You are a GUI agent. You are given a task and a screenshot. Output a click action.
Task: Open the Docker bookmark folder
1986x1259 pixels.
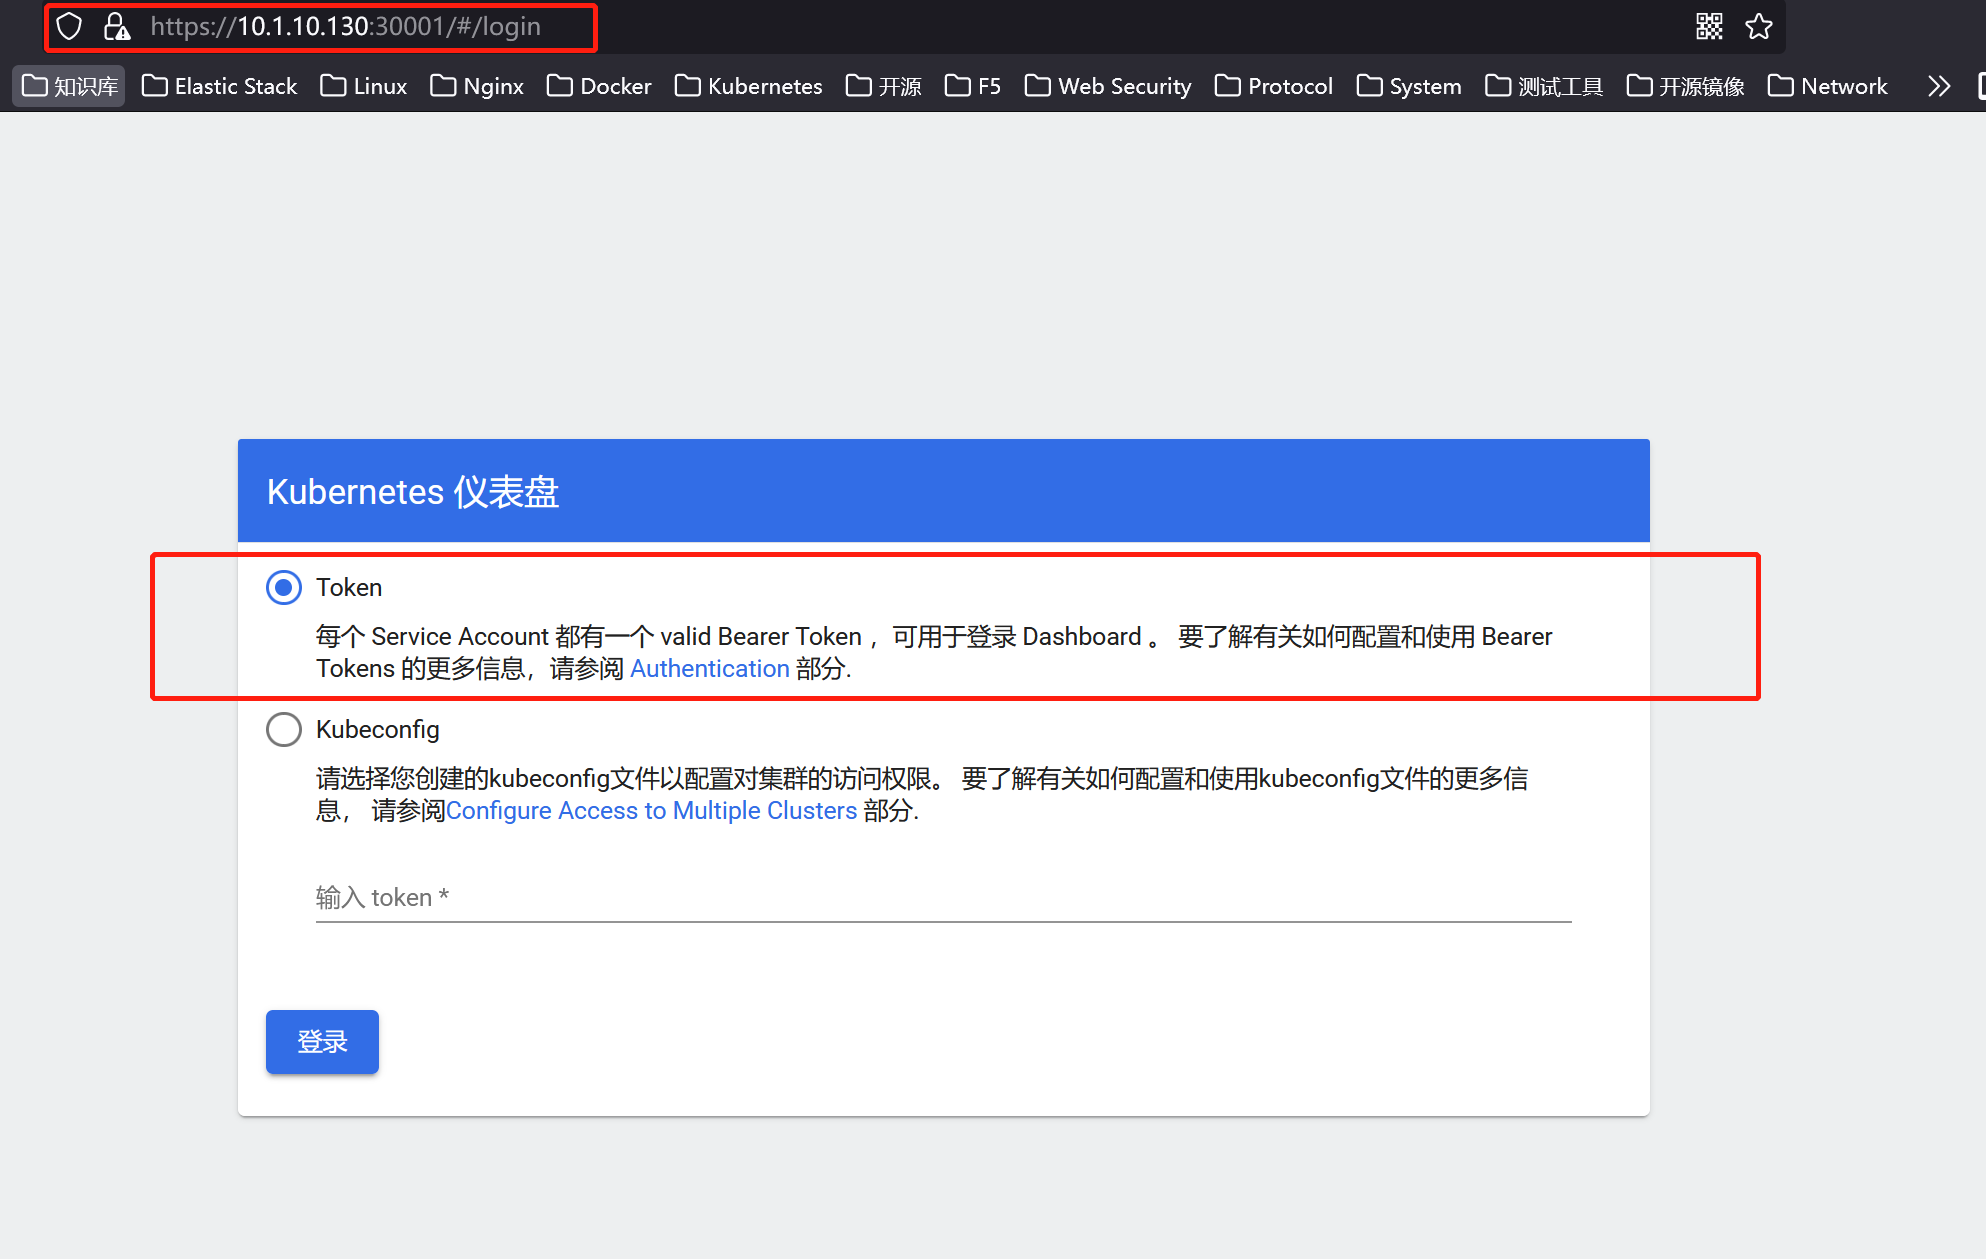pyautogui.click(x=600, y=87)
